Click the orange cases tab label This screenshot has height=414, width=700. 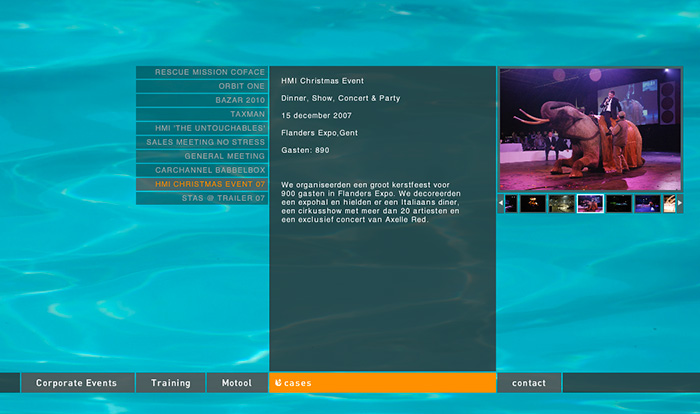point(297,383)
